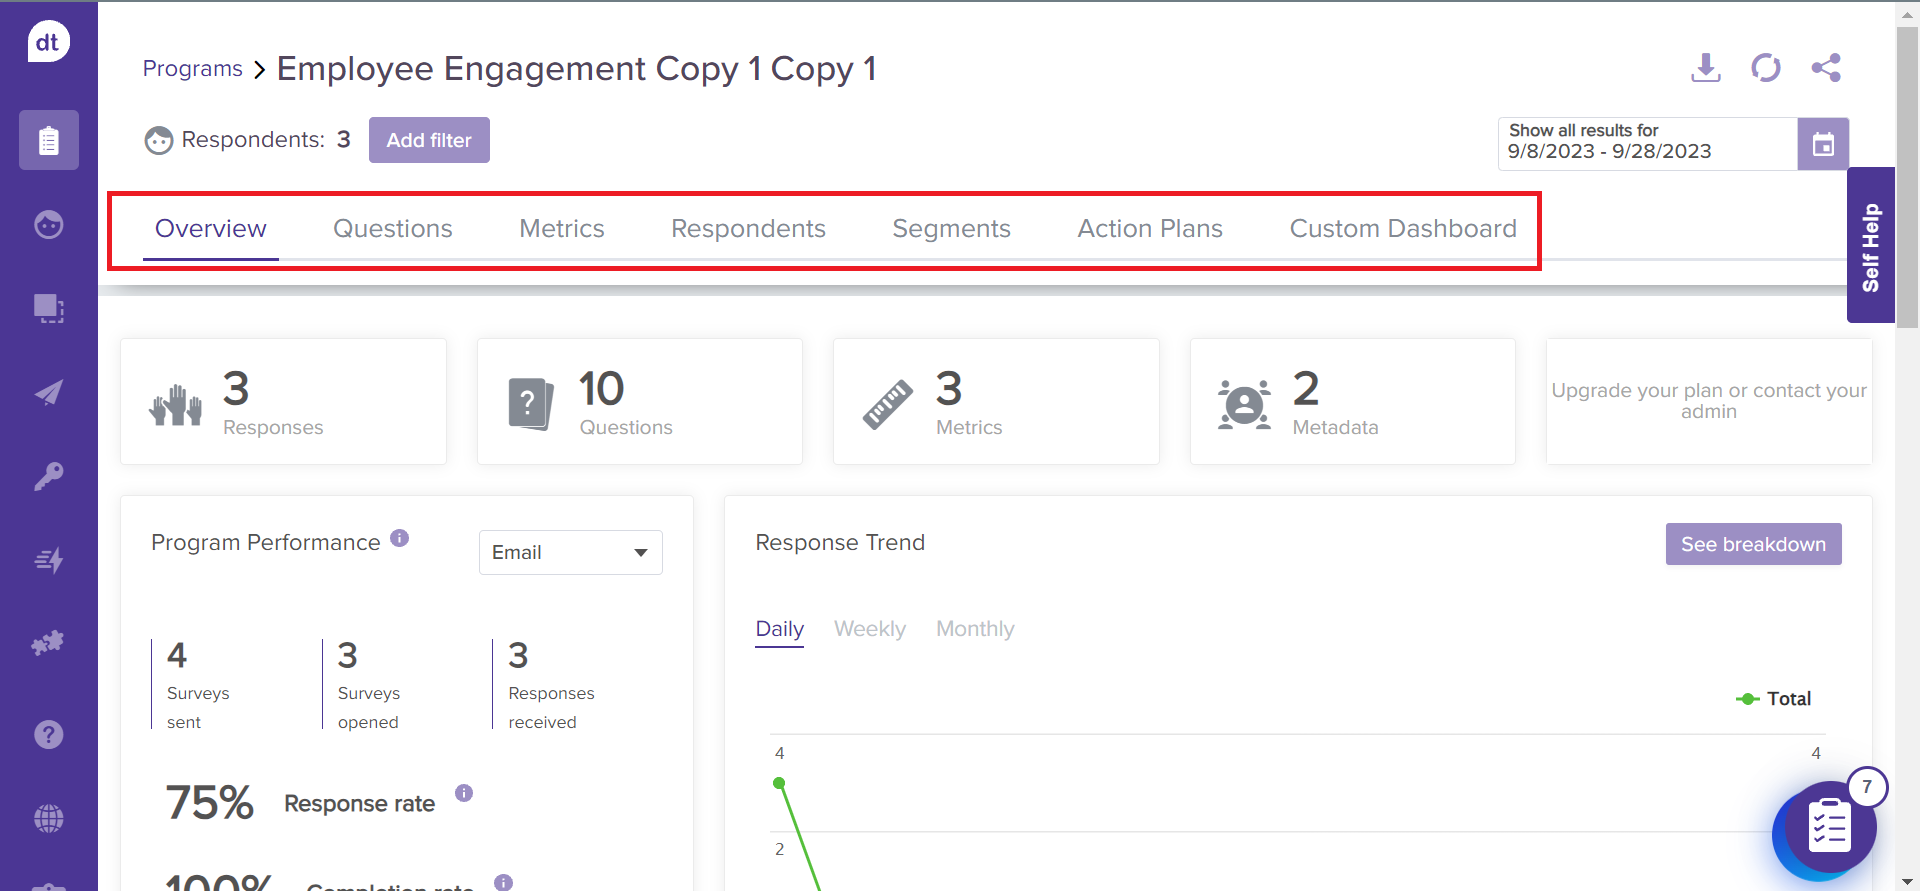Expand the Email channel dropdown

570,553
